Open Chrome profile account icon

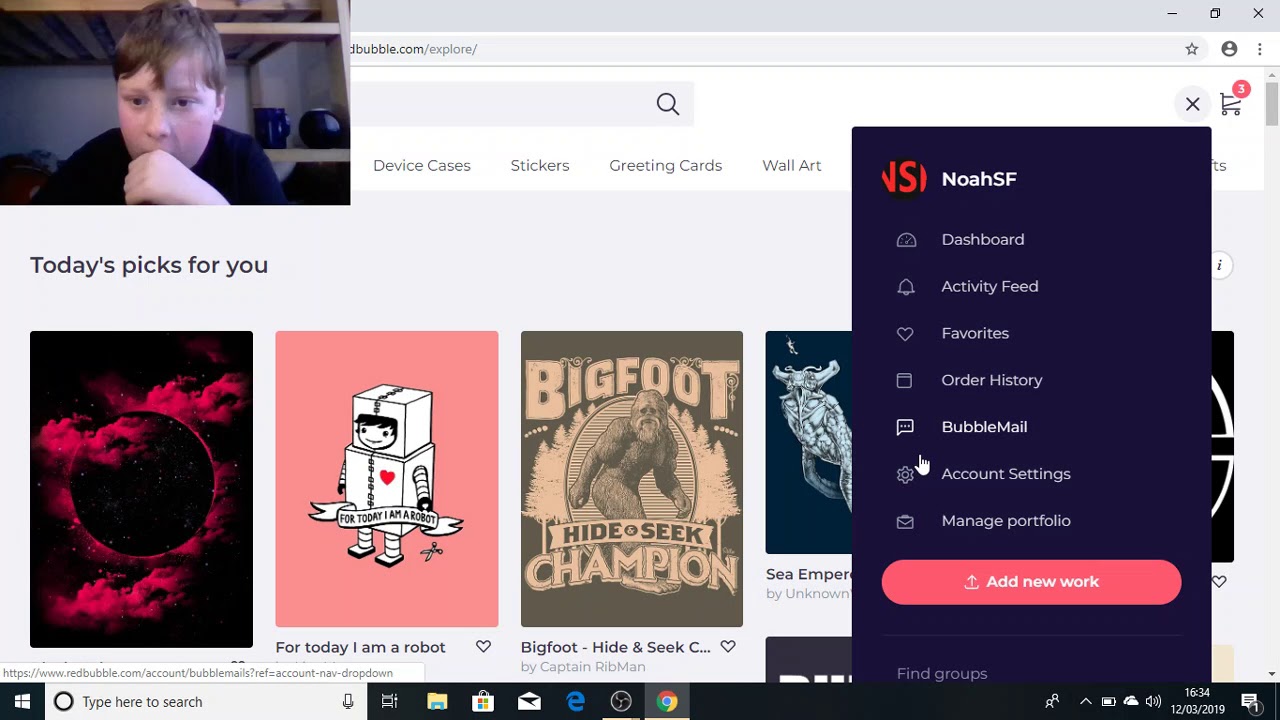pos(1229,49)
